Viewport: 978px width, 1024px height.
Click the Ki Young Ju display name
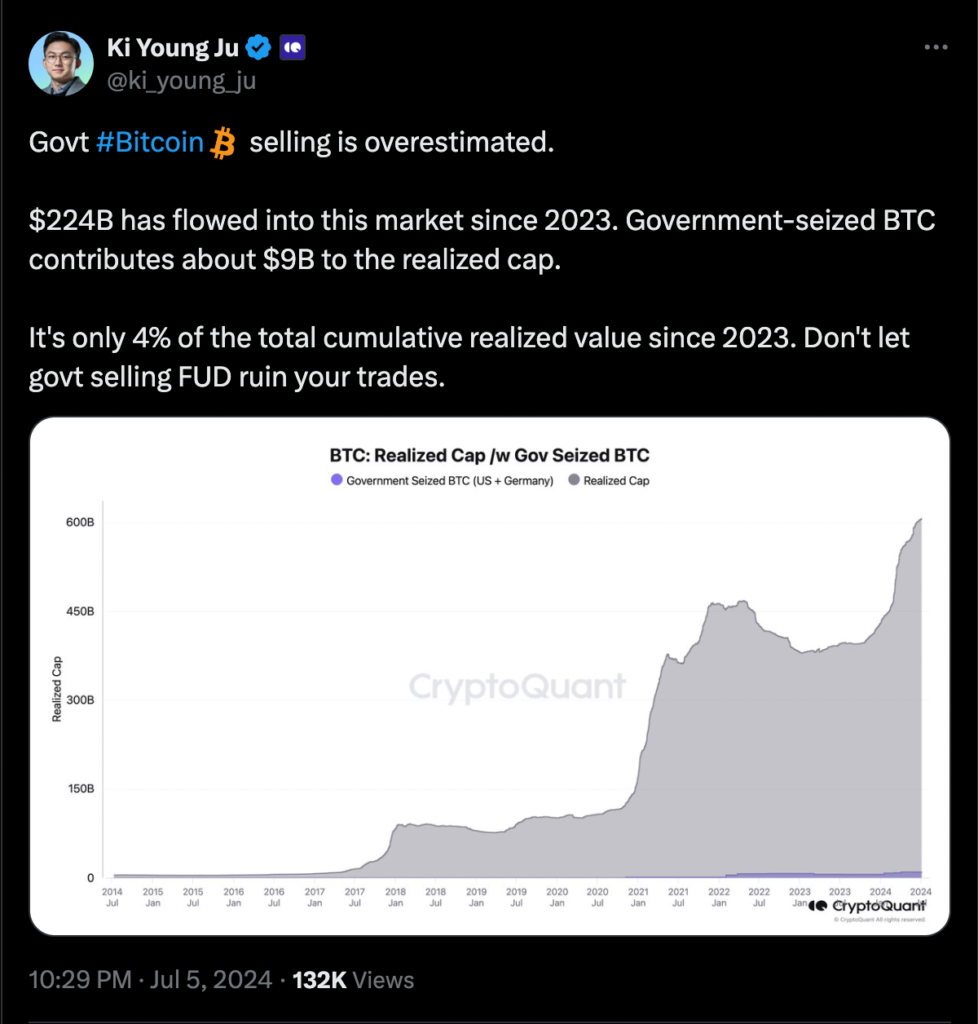[x=172, y=46]
